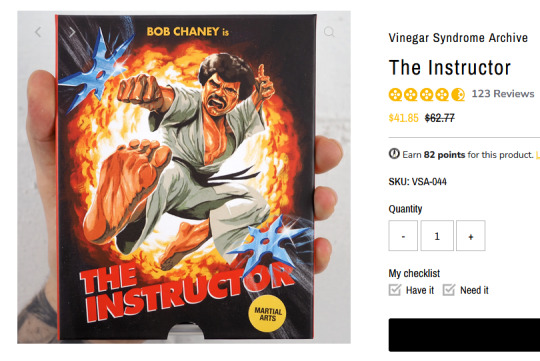Open the 123 Reviews link

click(502, 94)
